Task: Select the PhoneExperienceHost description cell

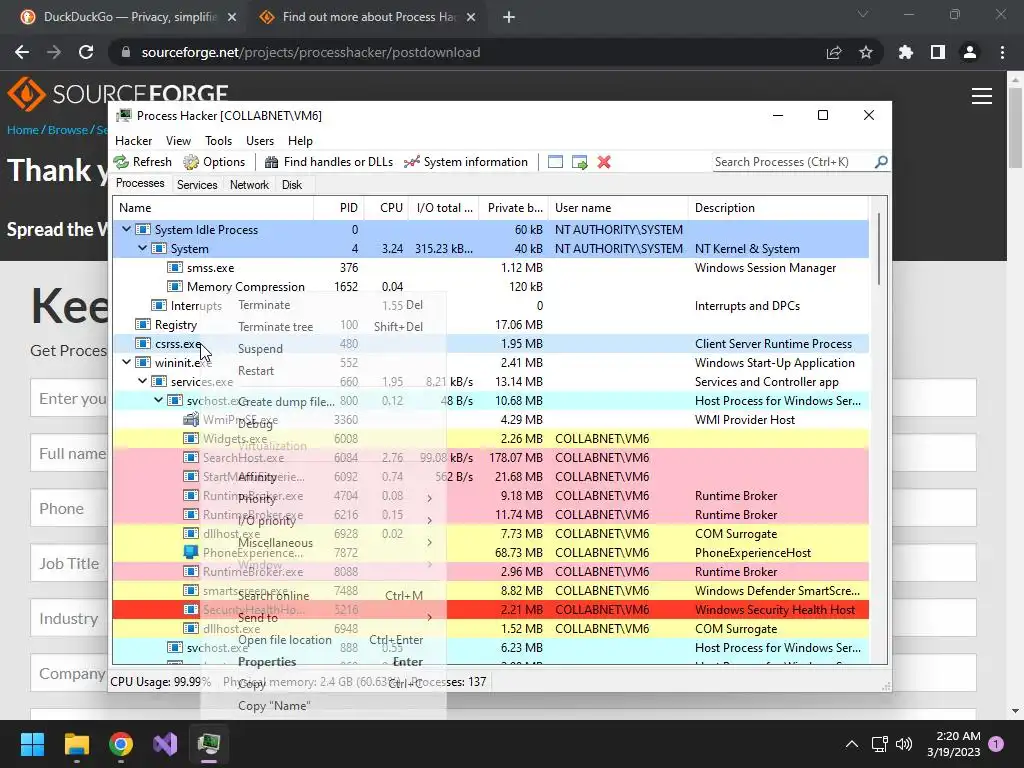Action: 753,552
